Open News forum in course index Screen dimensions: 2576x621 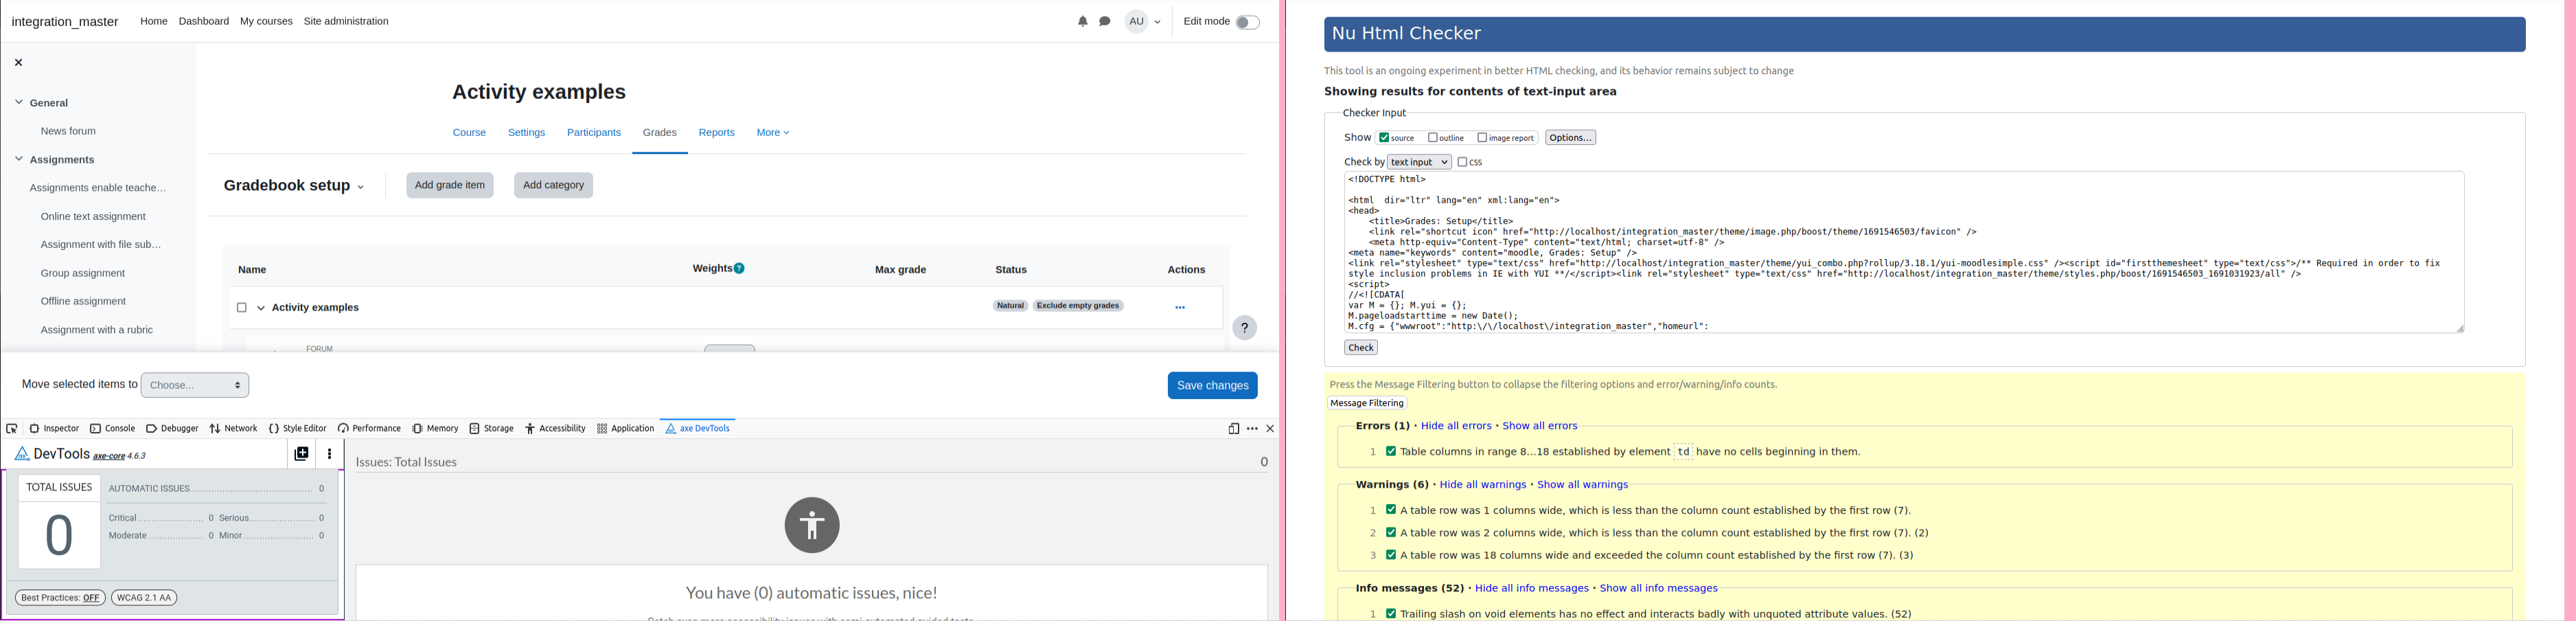tap(68, 131)
